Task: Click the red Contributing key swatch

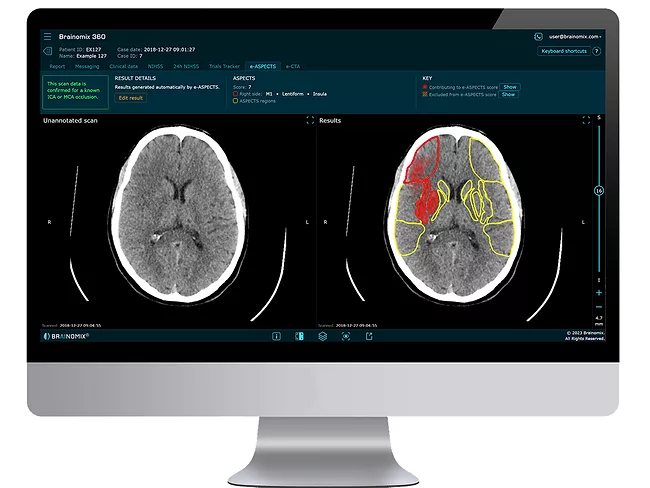Action: click(425, 87)
